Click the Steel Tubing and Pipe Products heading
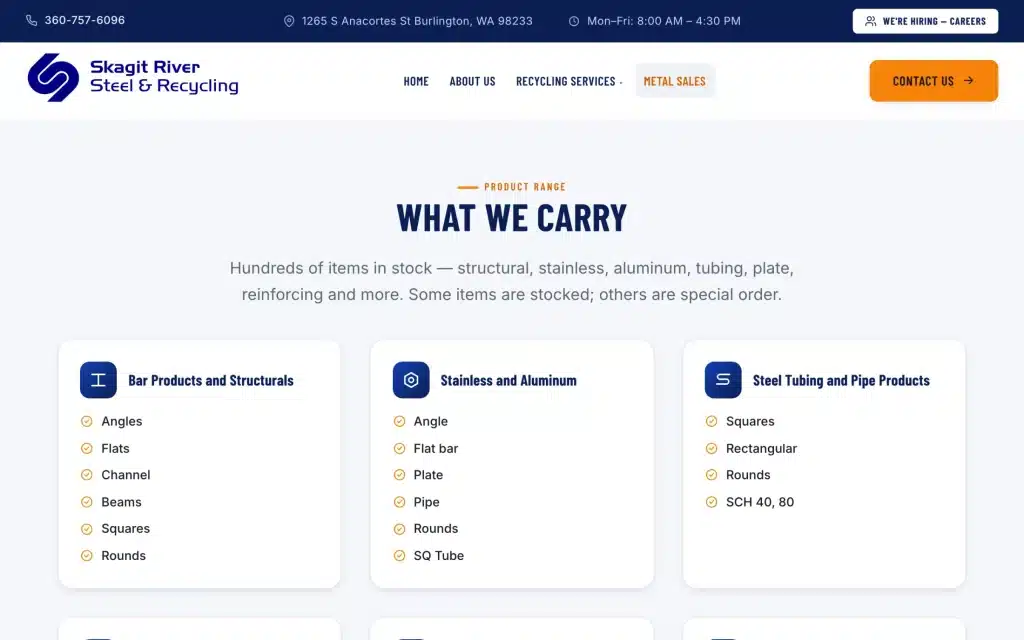Screen dimensions: 1024x640 (841, 380)
